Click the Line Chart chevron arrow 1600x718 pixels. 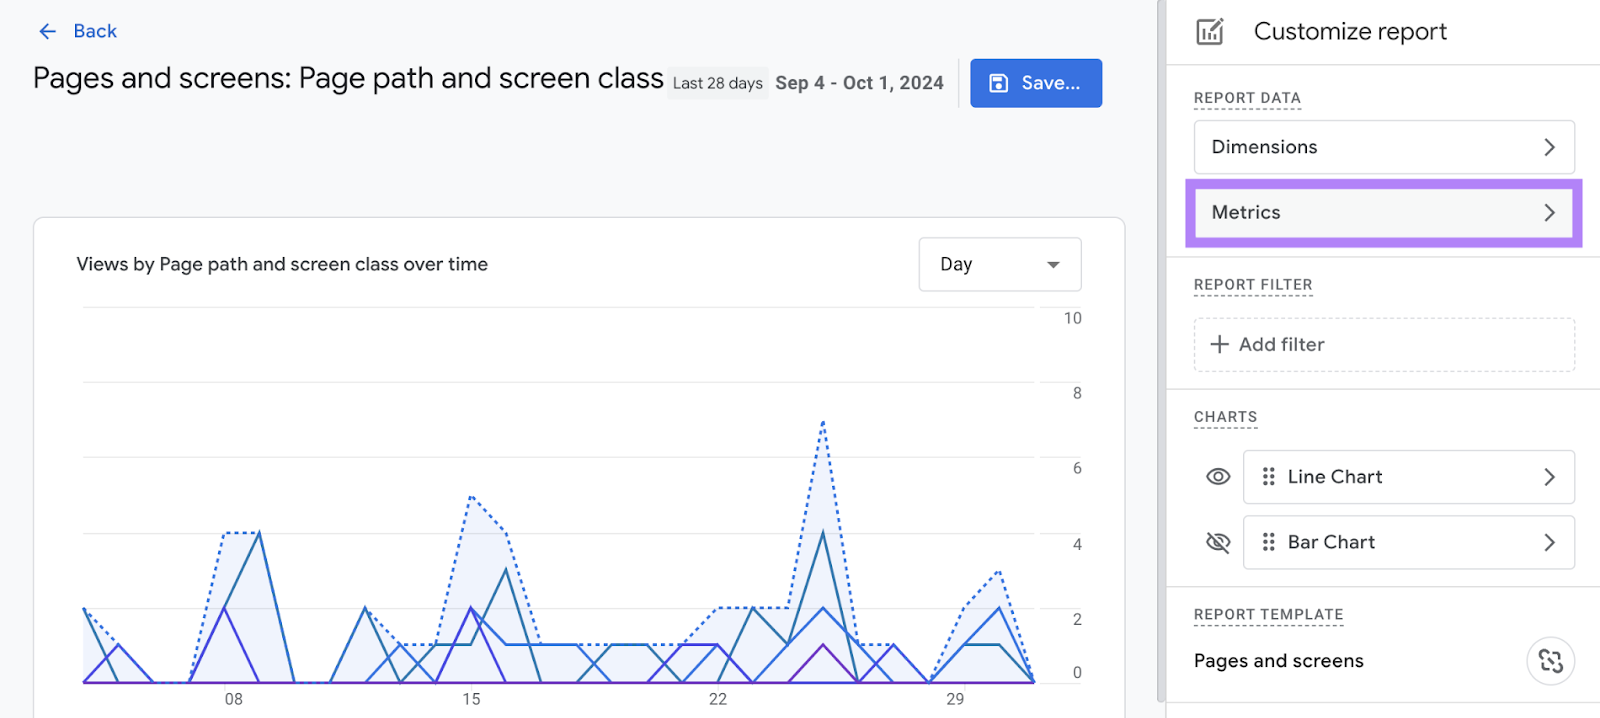coord(1549,477)
